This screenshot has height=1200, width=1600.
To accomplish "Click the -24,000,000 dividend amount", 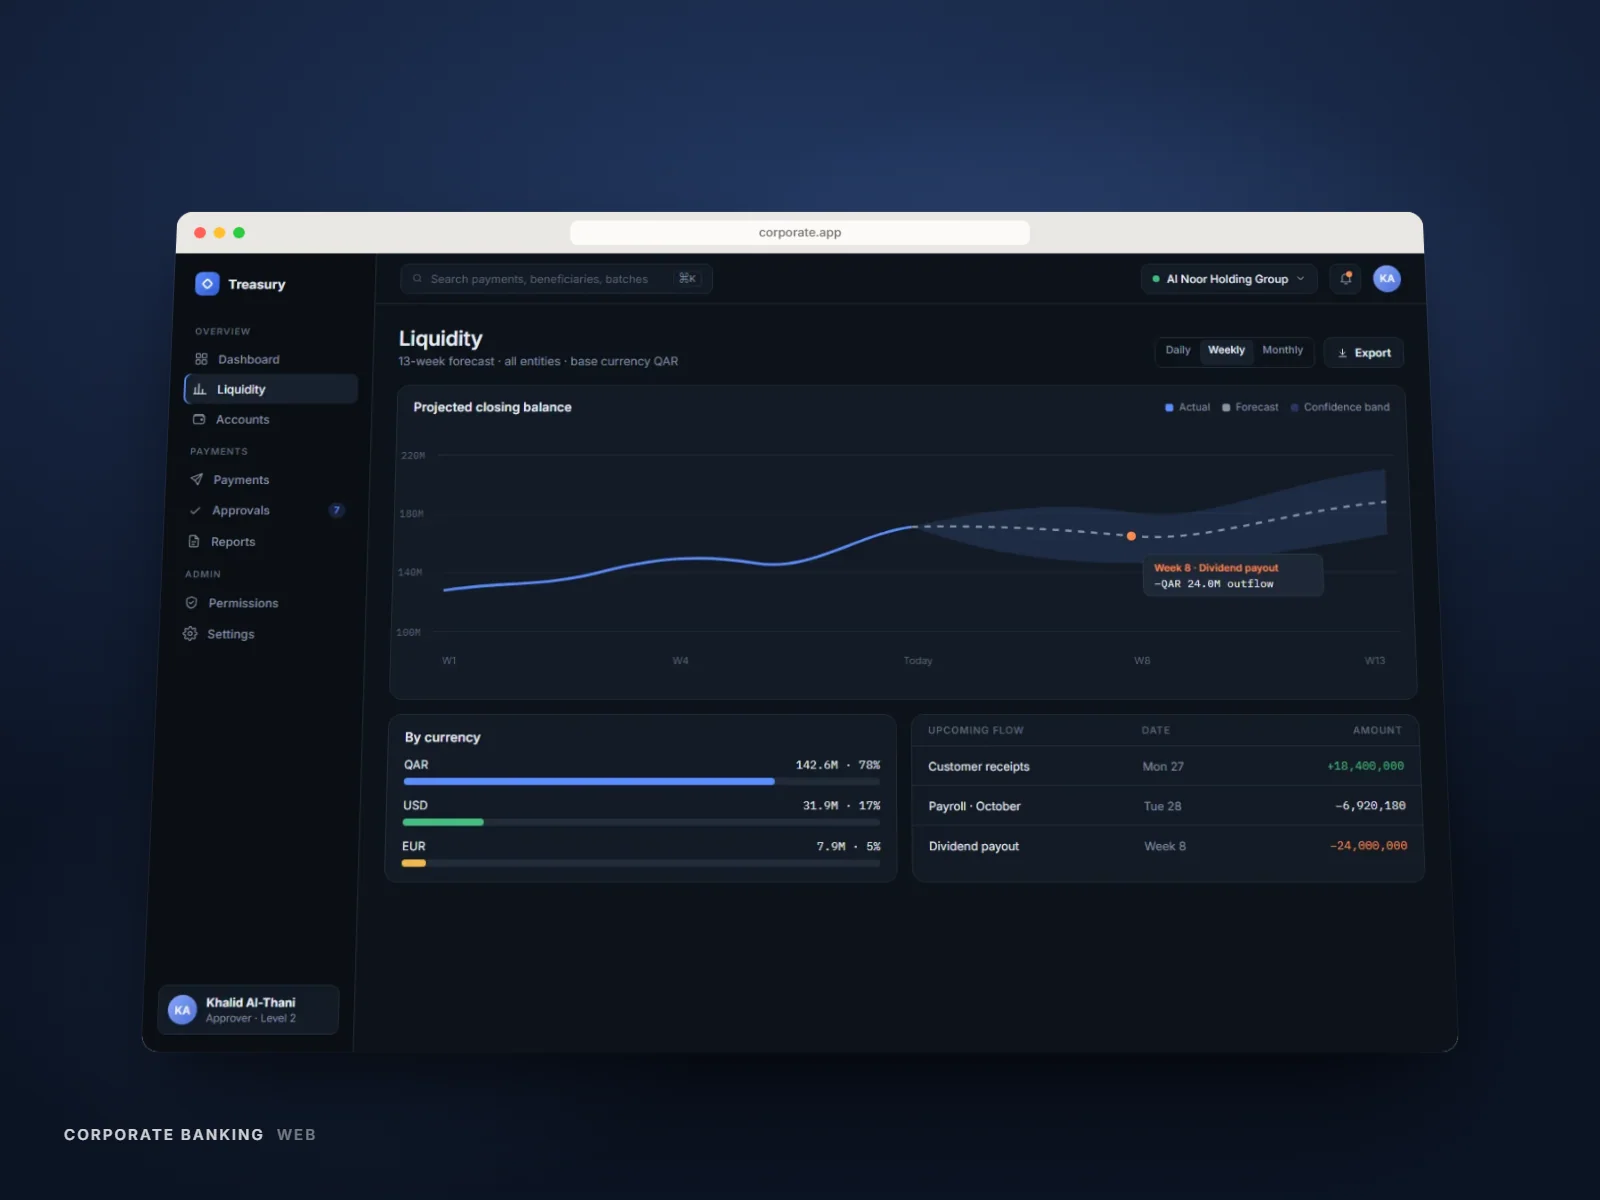I will click(1368, 846).
